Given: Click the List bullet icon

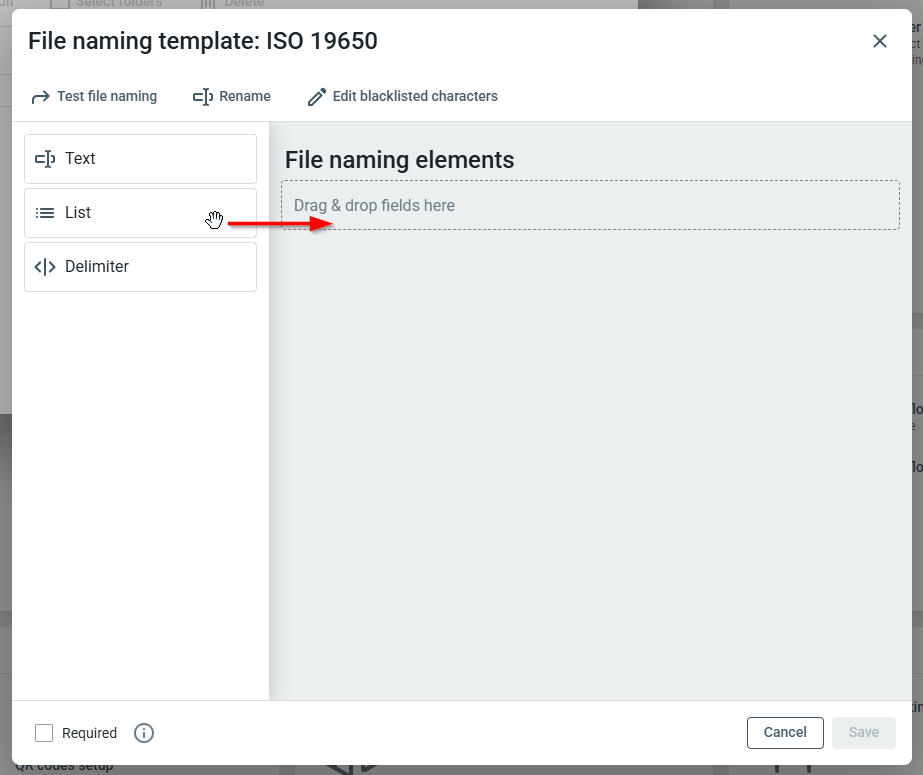Looking at the screenshot, I should tap(45, 213).
